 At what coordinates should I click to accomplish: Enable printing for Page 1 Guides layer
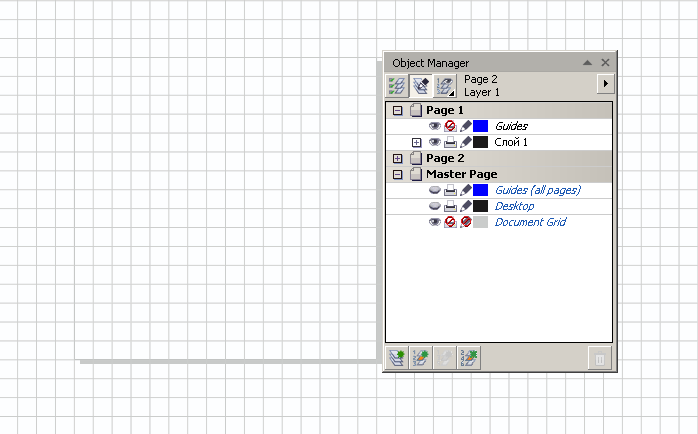[450, 126]
